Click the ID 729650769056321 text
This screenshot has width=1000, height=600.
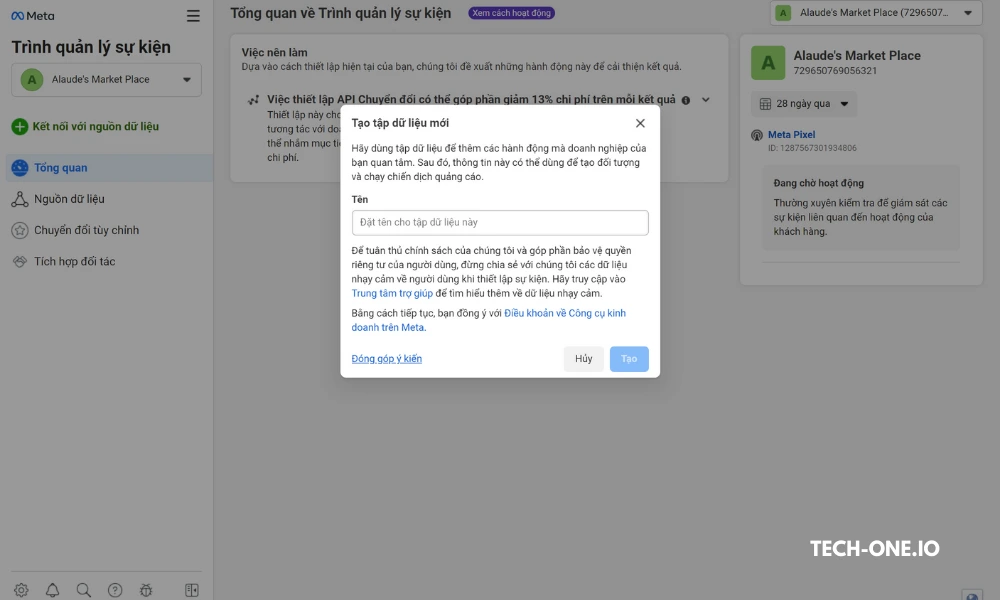coord(835,71)
